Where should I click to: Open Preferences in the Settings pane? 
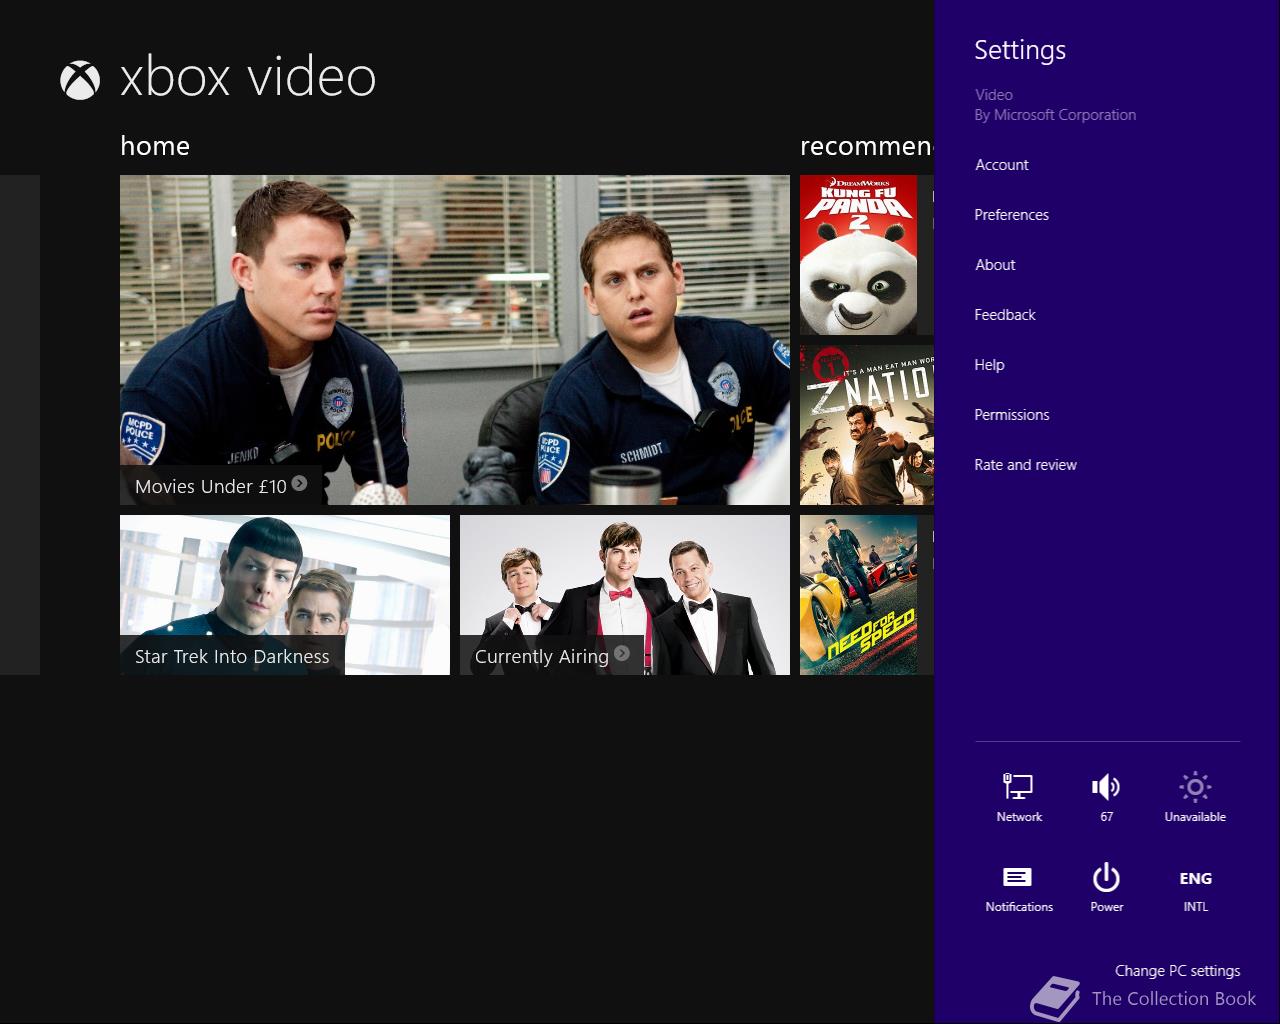point(1012,215)
